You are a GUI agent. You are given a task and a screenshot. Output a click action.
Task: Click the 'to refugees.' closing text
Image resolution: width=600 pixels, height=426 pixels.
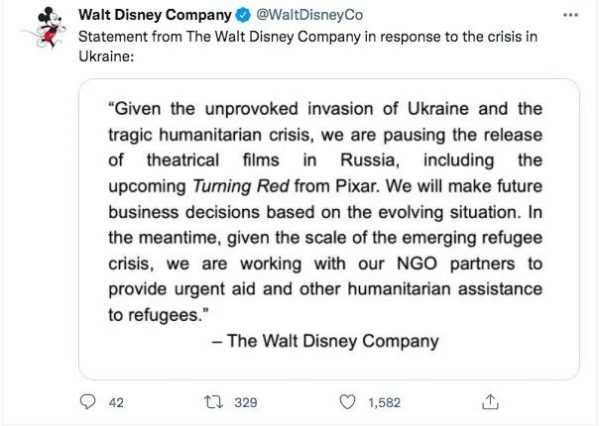click(x=159, y=315)
